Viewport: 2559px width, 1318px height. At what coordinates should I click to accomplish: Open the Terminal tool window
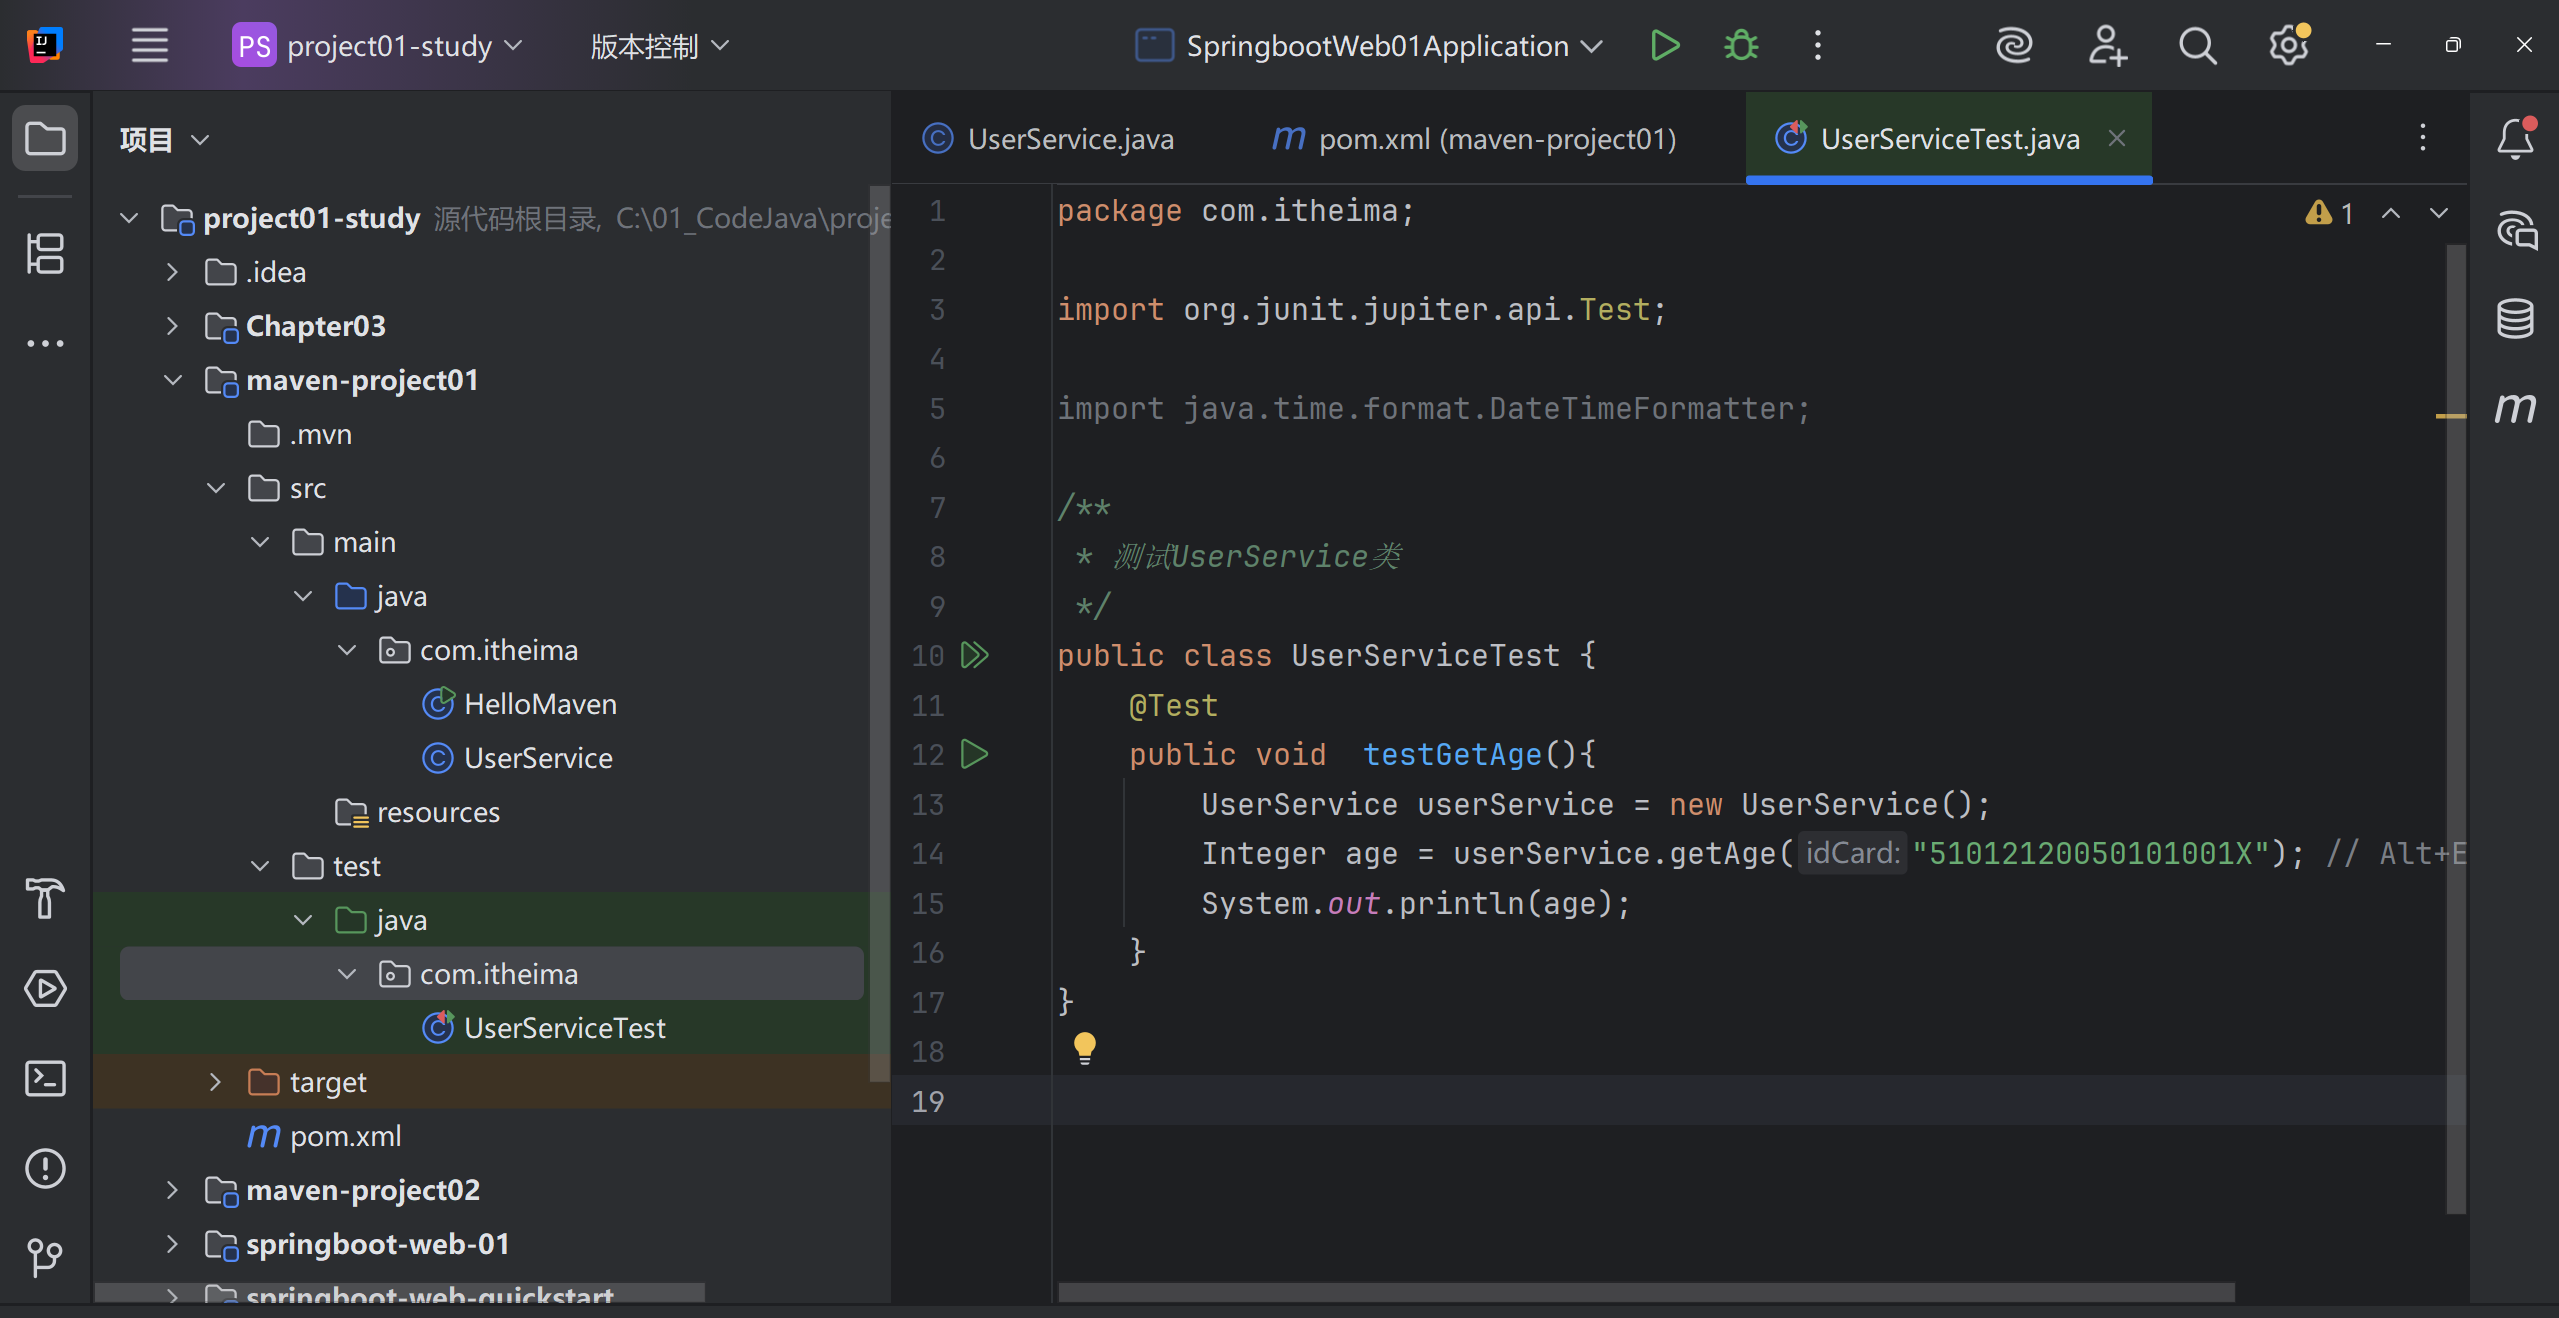click(x=45, y=1079)
